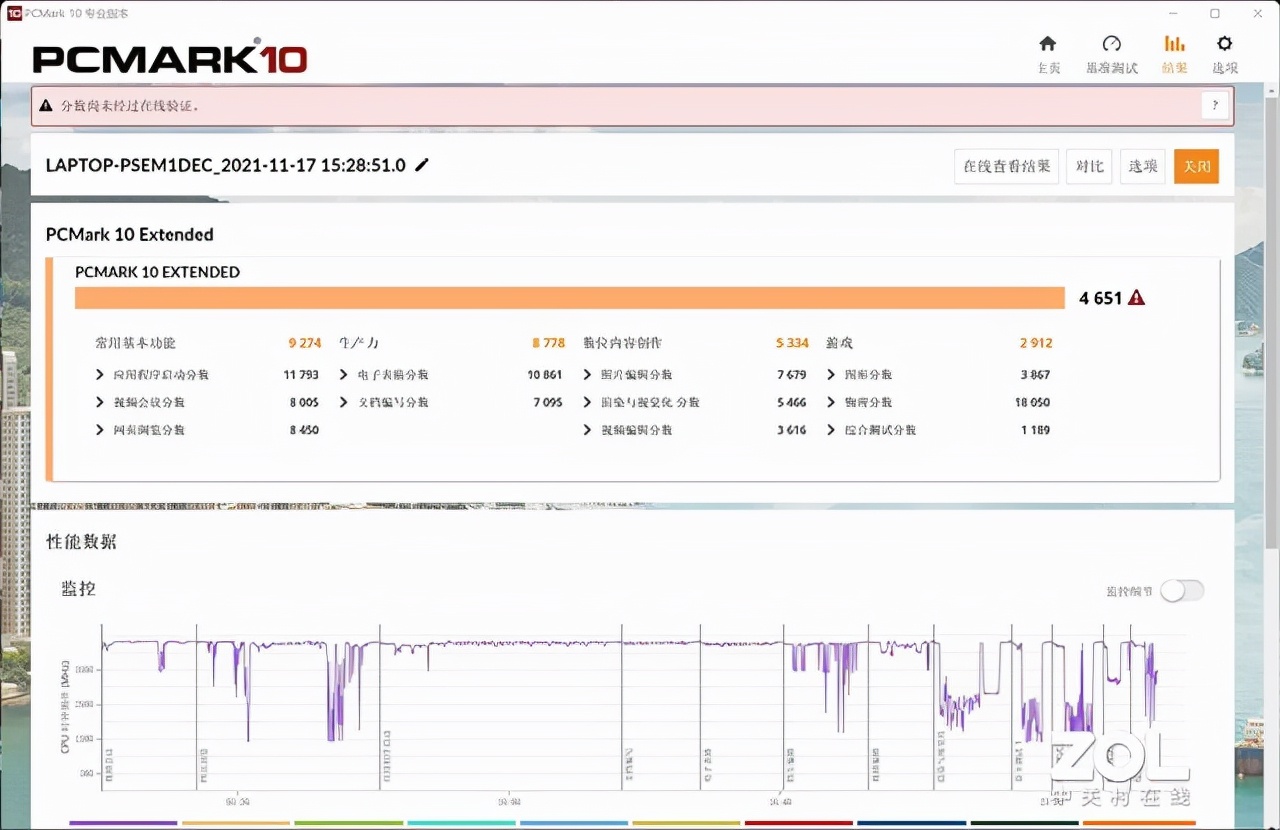Screen dimensions: 1280x830
Task: Toggle the monitoring adjustment switch
Action: click(x=1182, y=591)
